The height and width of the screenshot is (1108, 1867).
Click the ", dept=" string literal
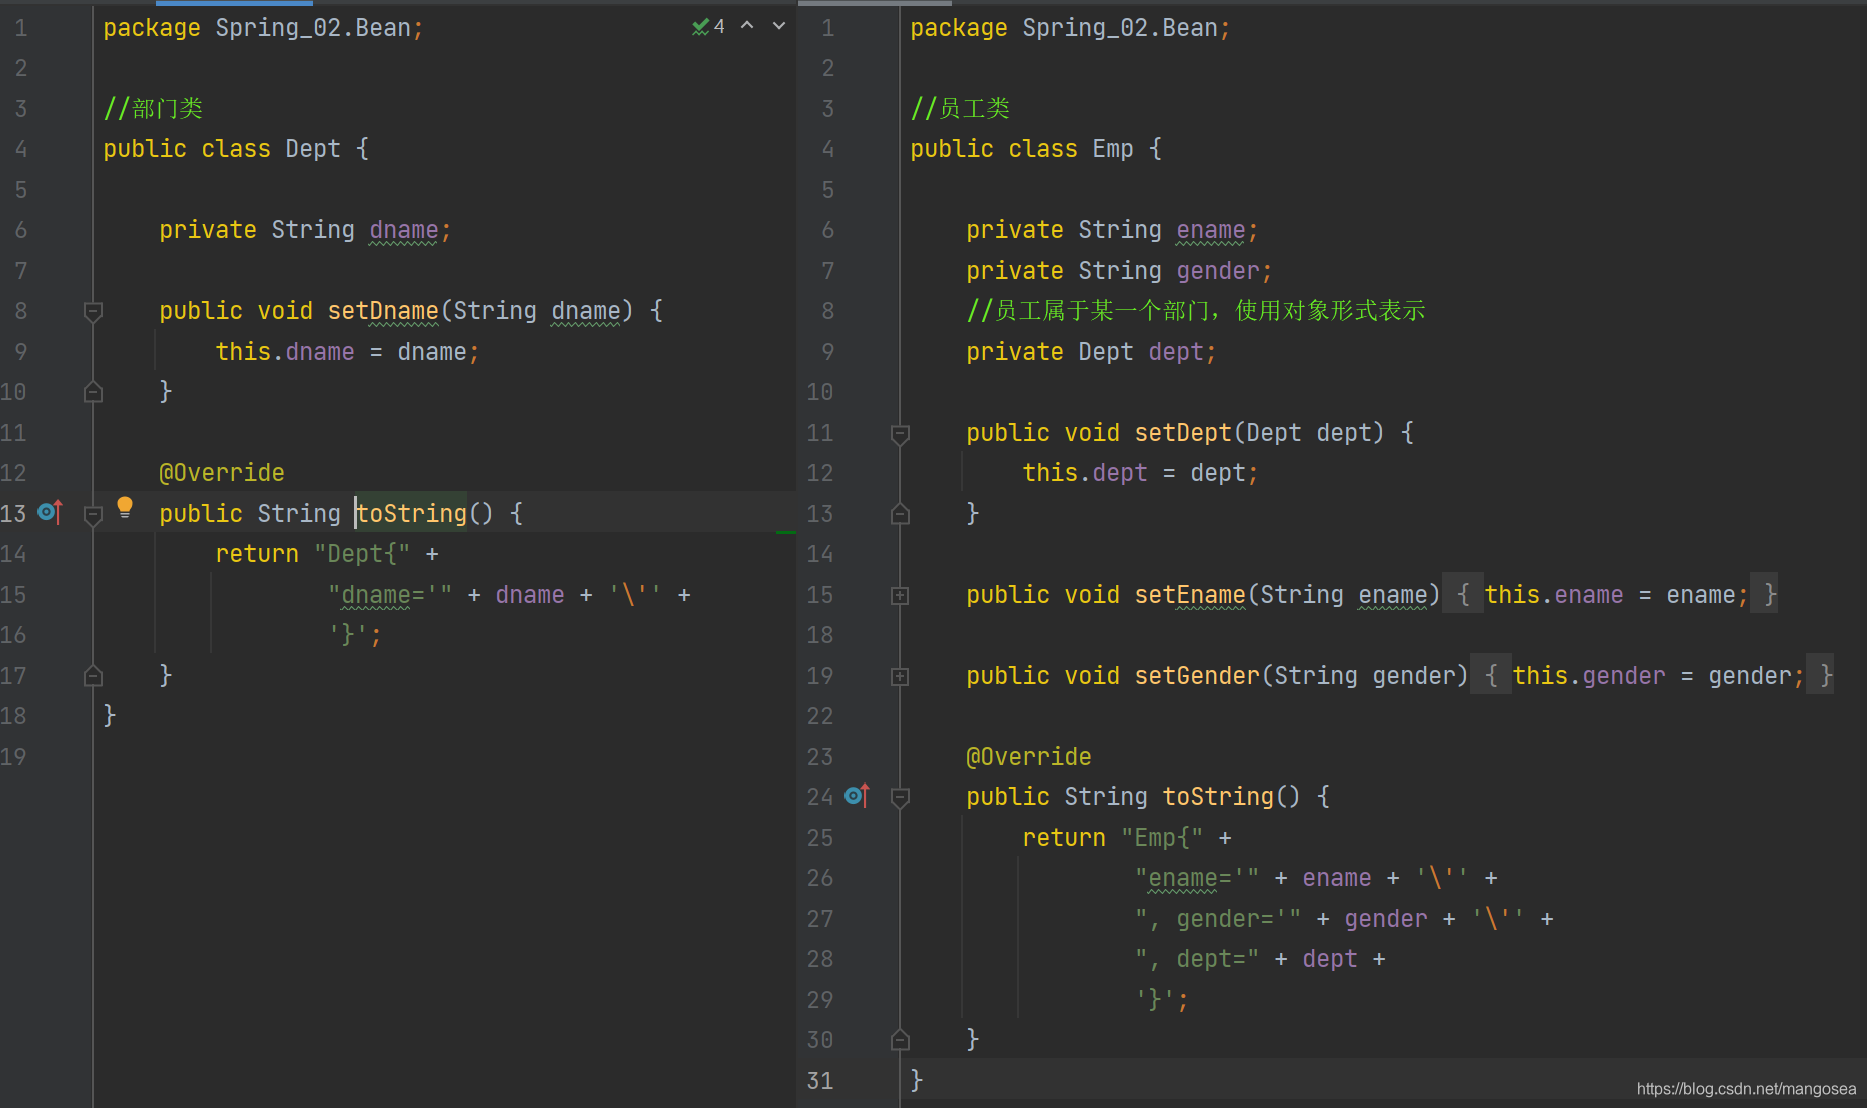(x=1197, y=959)
